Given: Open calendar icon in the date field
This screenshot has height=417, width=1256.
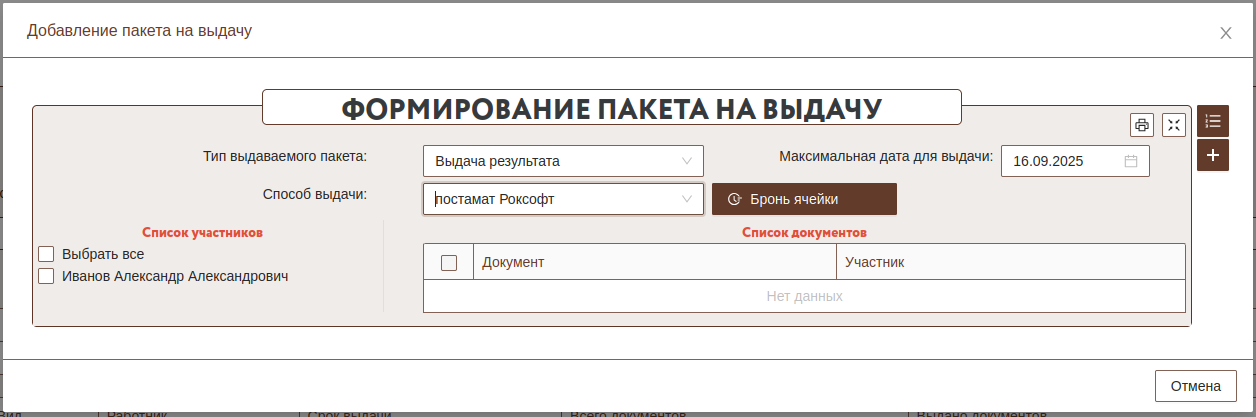Looking at the screenshot, I should 1131,161.
